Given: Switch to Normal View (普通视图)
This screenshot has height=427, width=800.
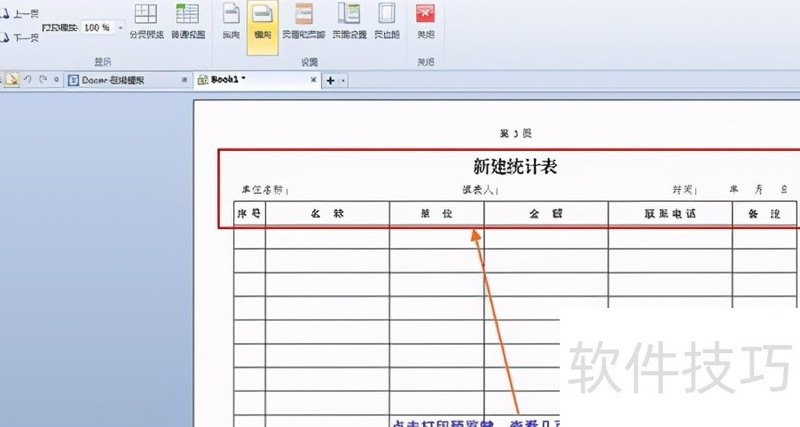Looking at the screenshot, I should tap(188, 22).
